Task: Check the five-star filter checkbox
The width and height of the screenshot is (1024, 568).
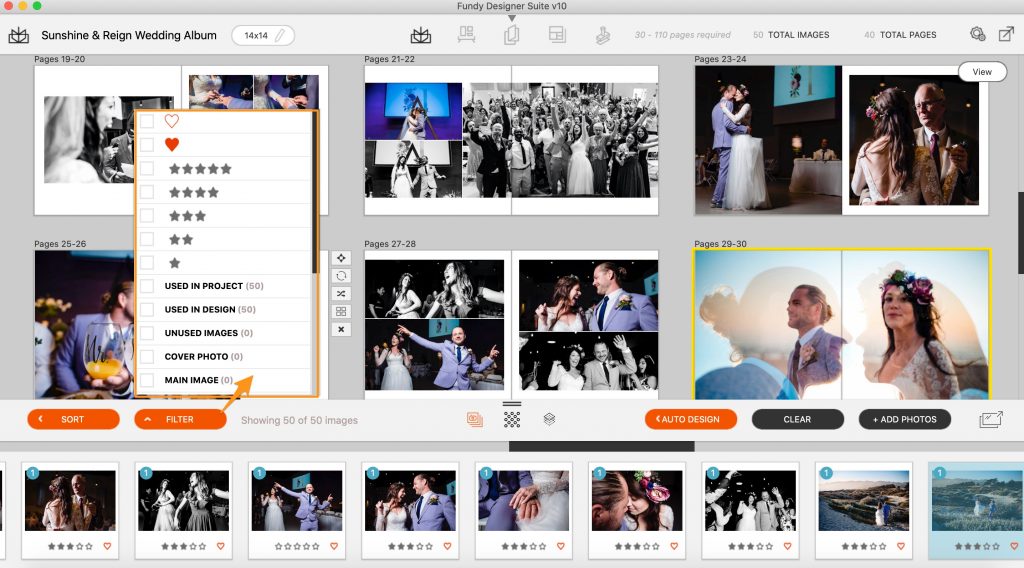Action: (x=147, y=168)
